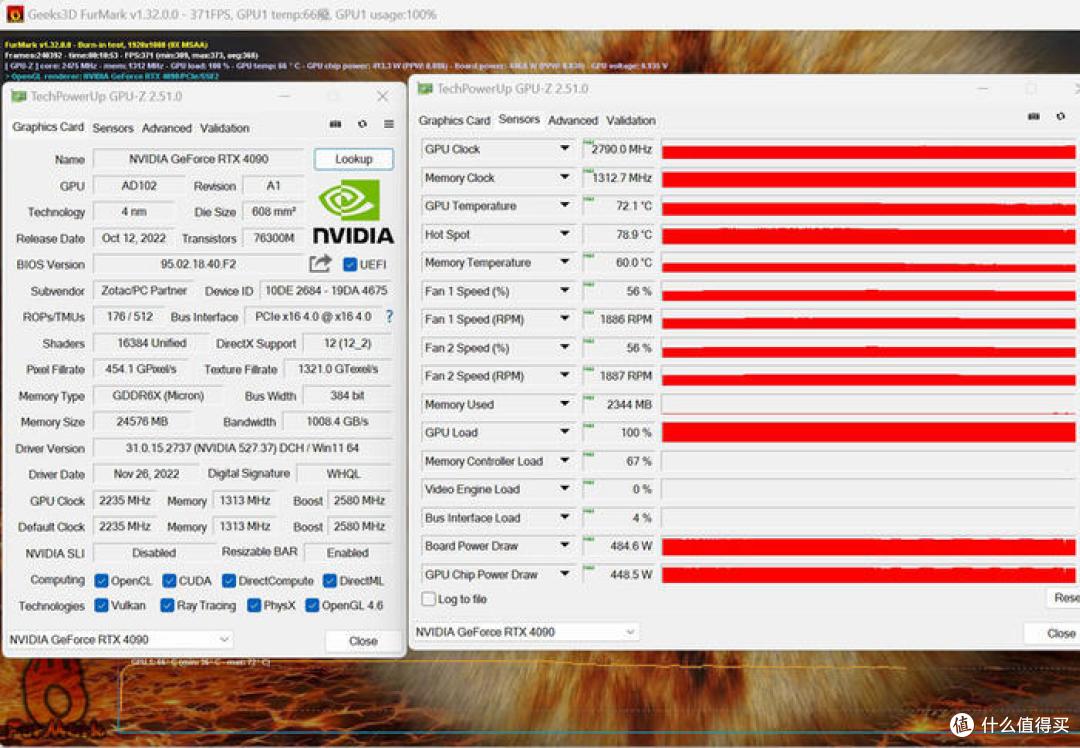
Task: Open the Video Engine Load dropdown
Action: (x=564, y=489)
